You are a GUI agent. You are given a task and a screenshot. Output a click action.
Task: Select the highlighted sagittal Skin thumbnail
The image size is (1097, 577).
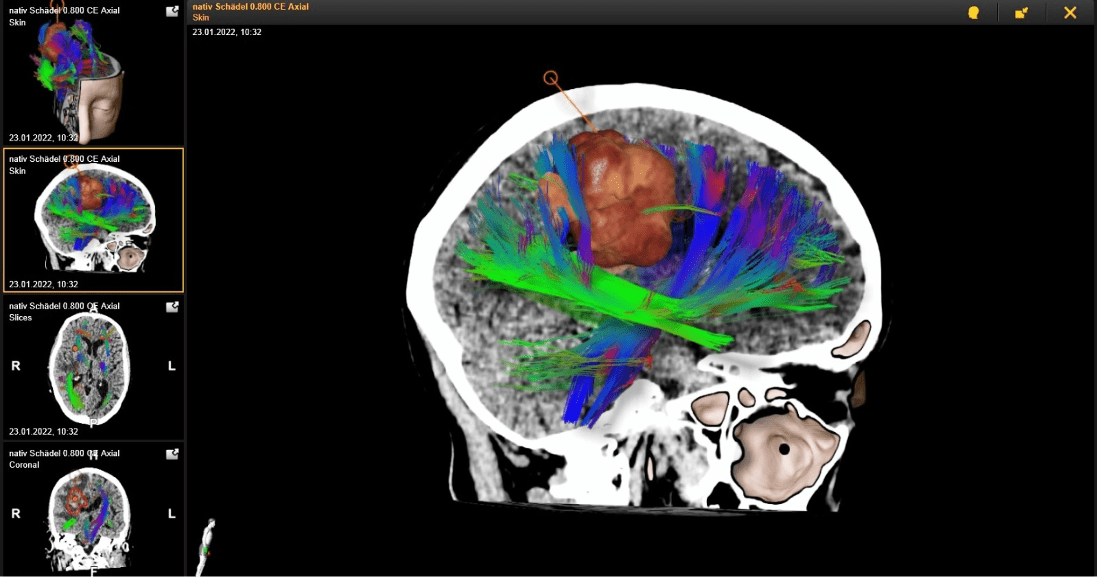[93, 220]
